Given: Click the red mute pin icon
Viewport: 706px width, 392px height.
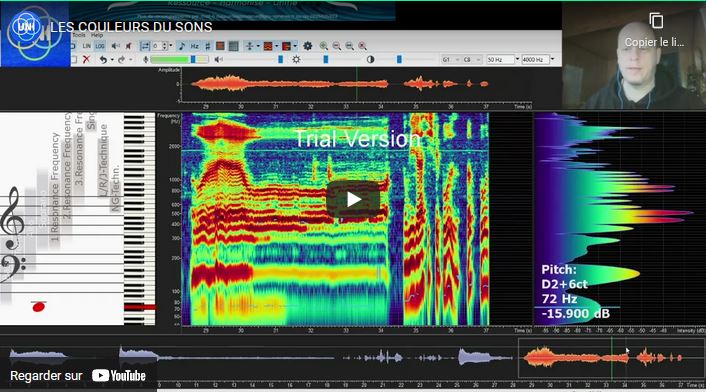Looking at the screenshot, I should (128, 46).
